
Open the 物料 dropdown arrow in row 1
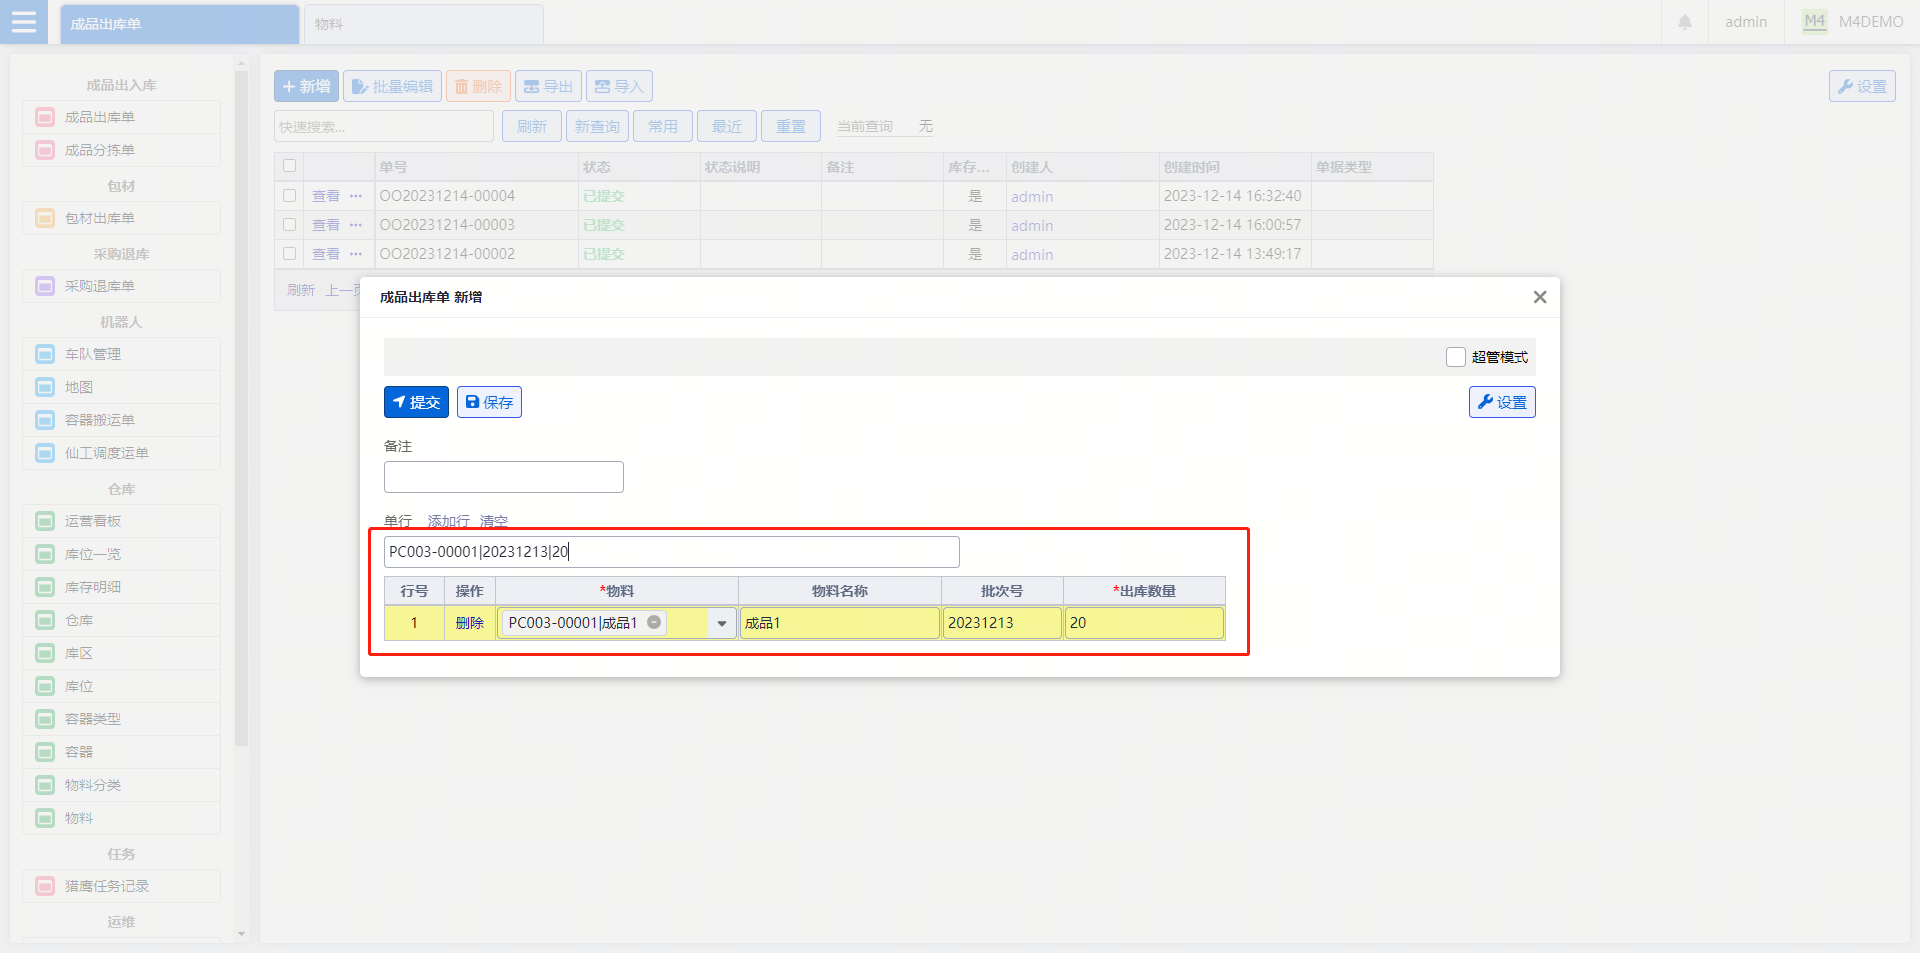click(x=722, y=623)
